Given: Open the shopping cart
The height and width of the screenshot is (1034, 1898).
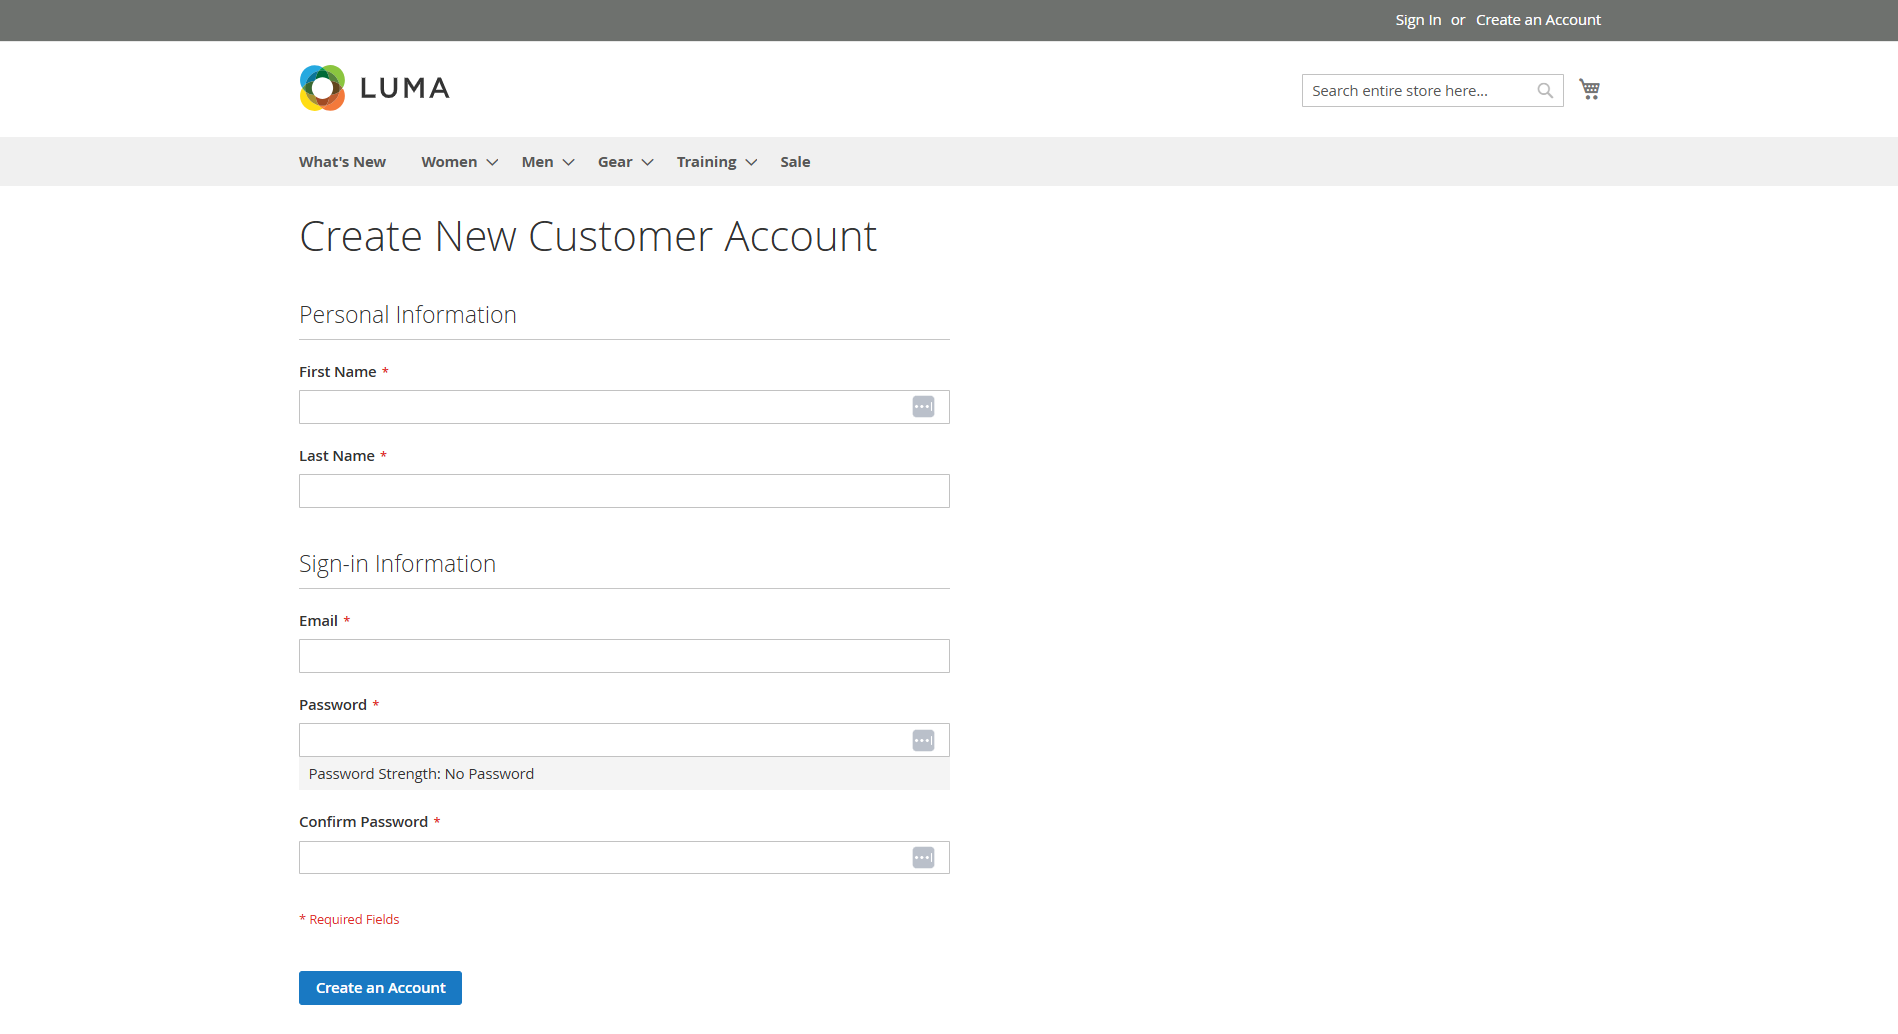Looking at the screenshot, I should coord(1589,89).
